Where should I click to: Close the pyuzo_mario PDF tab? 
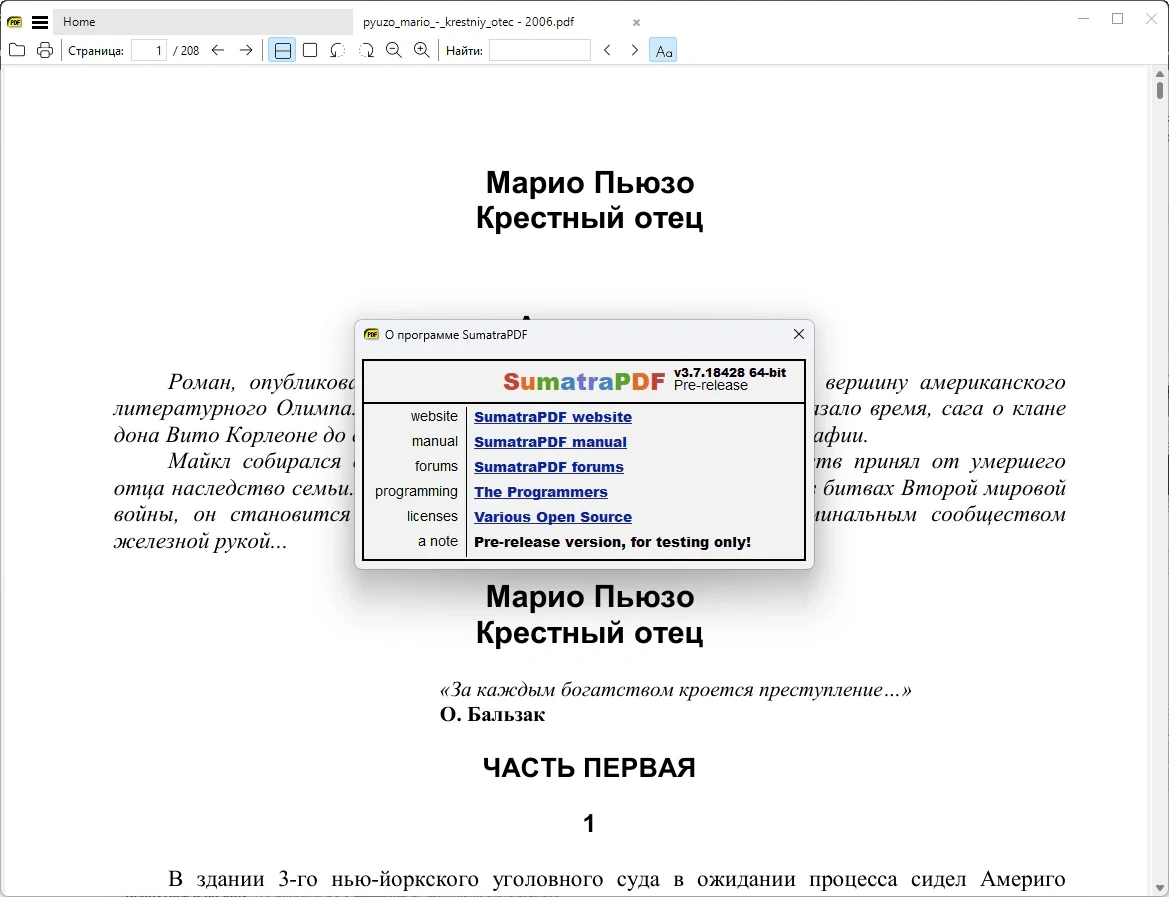click(x=636, y=23)
